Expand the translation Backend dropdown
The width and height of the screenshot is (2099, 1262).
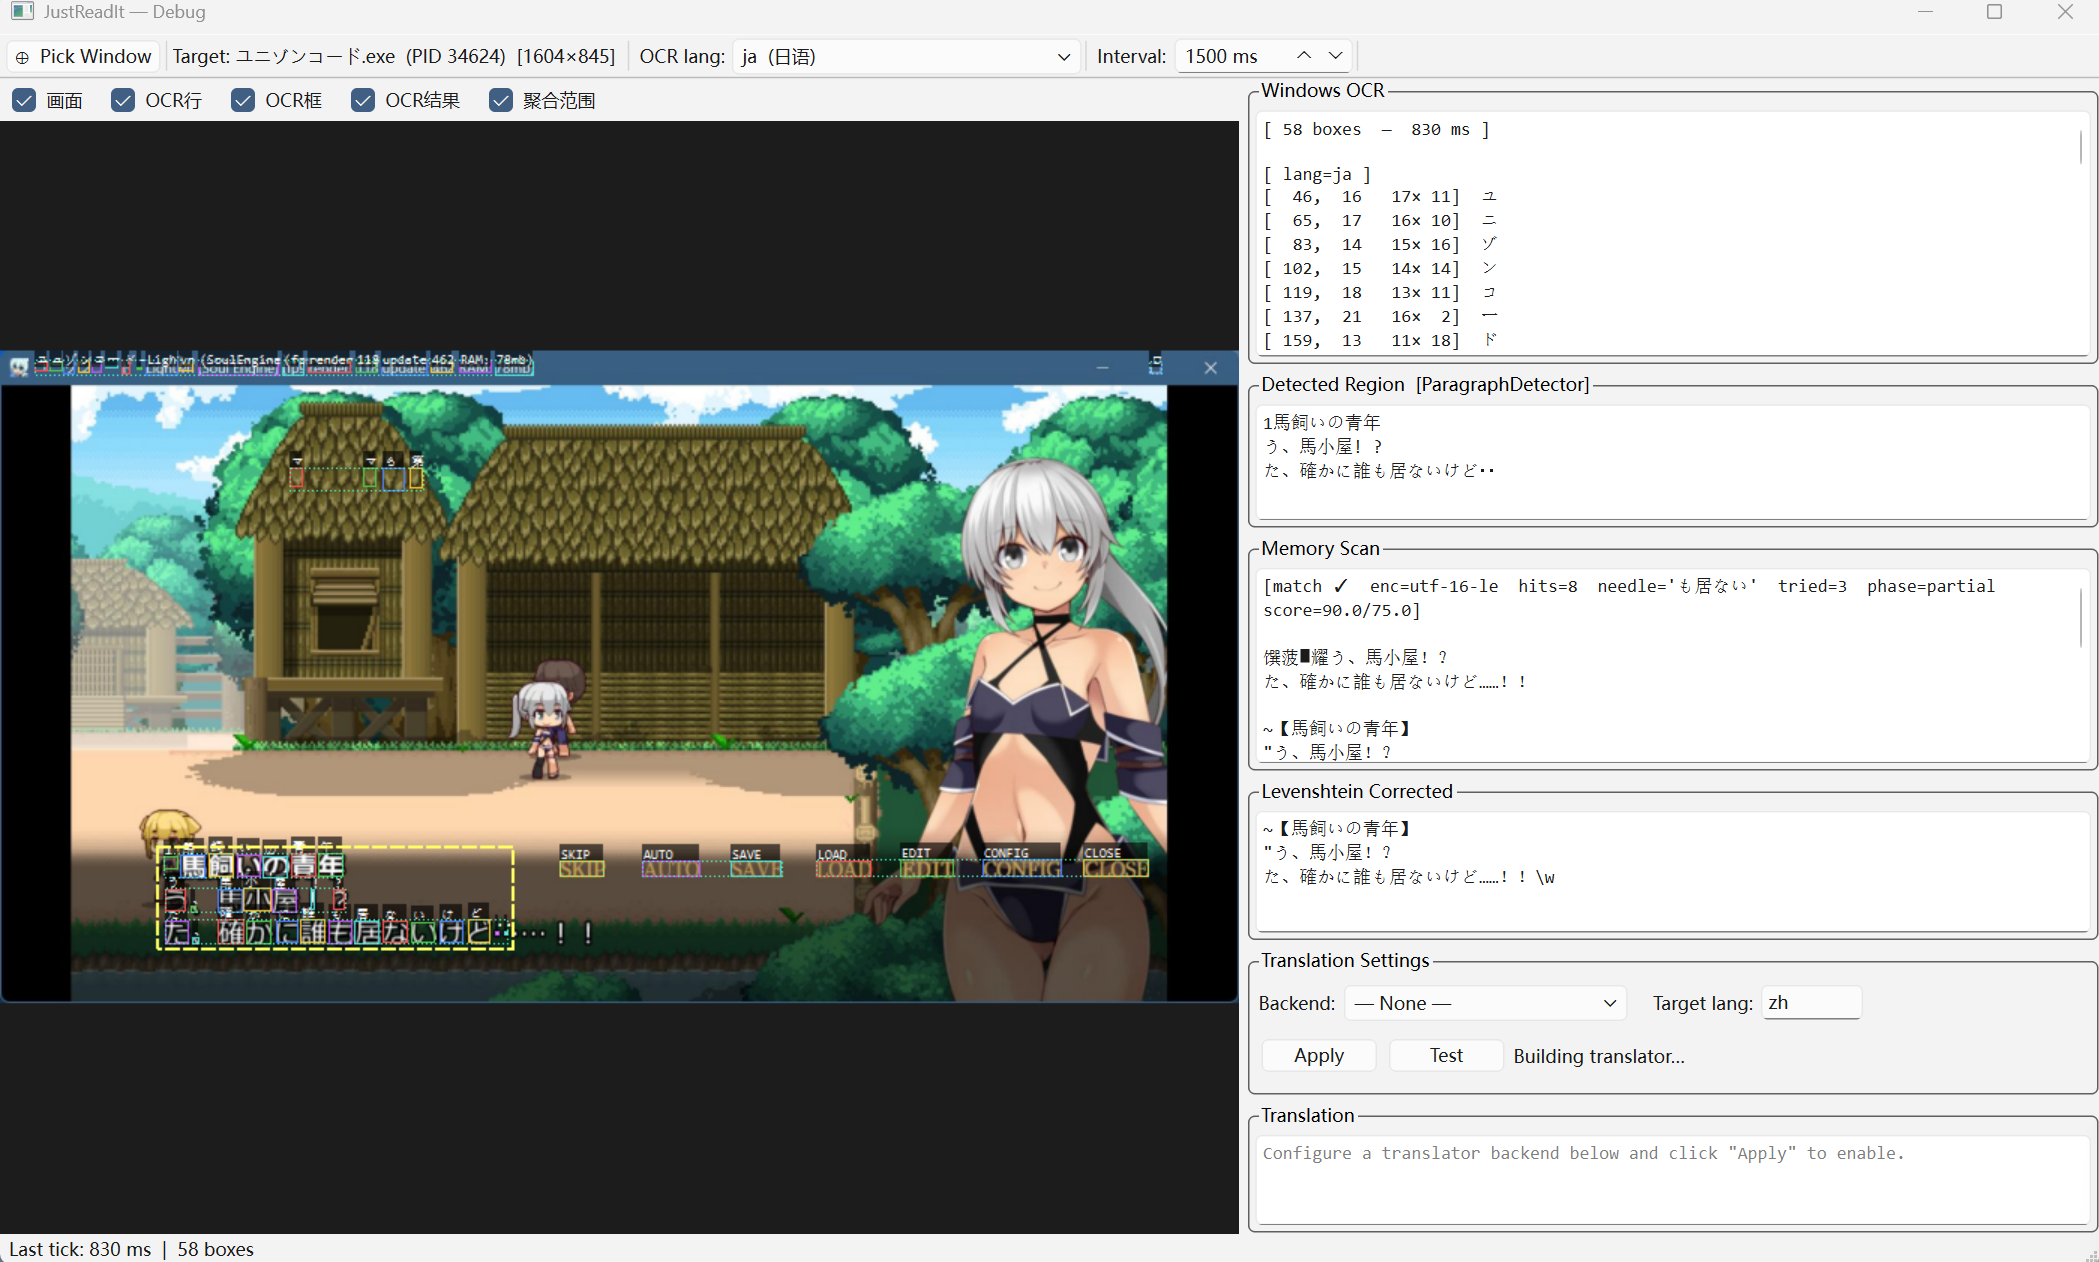1485,1003
